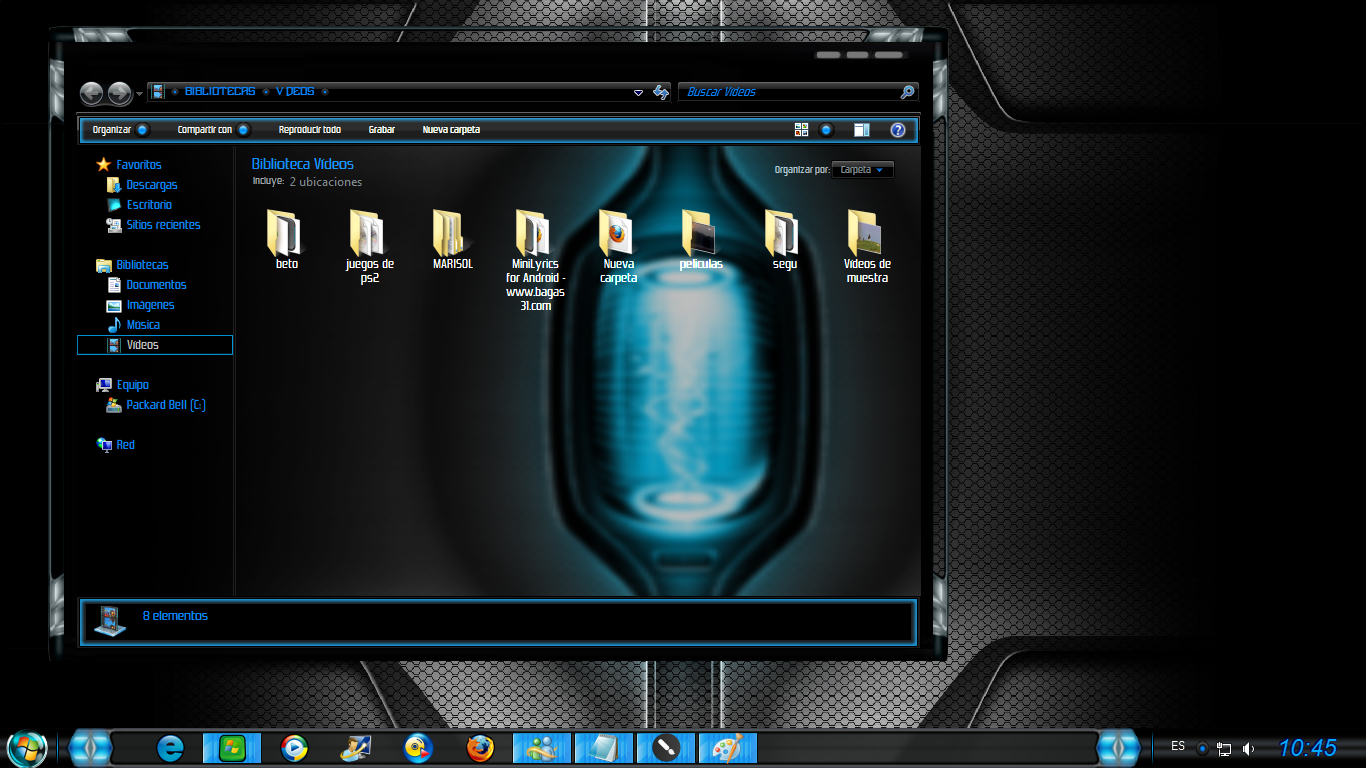Open the volume control in the system tray

(1248, 748)
